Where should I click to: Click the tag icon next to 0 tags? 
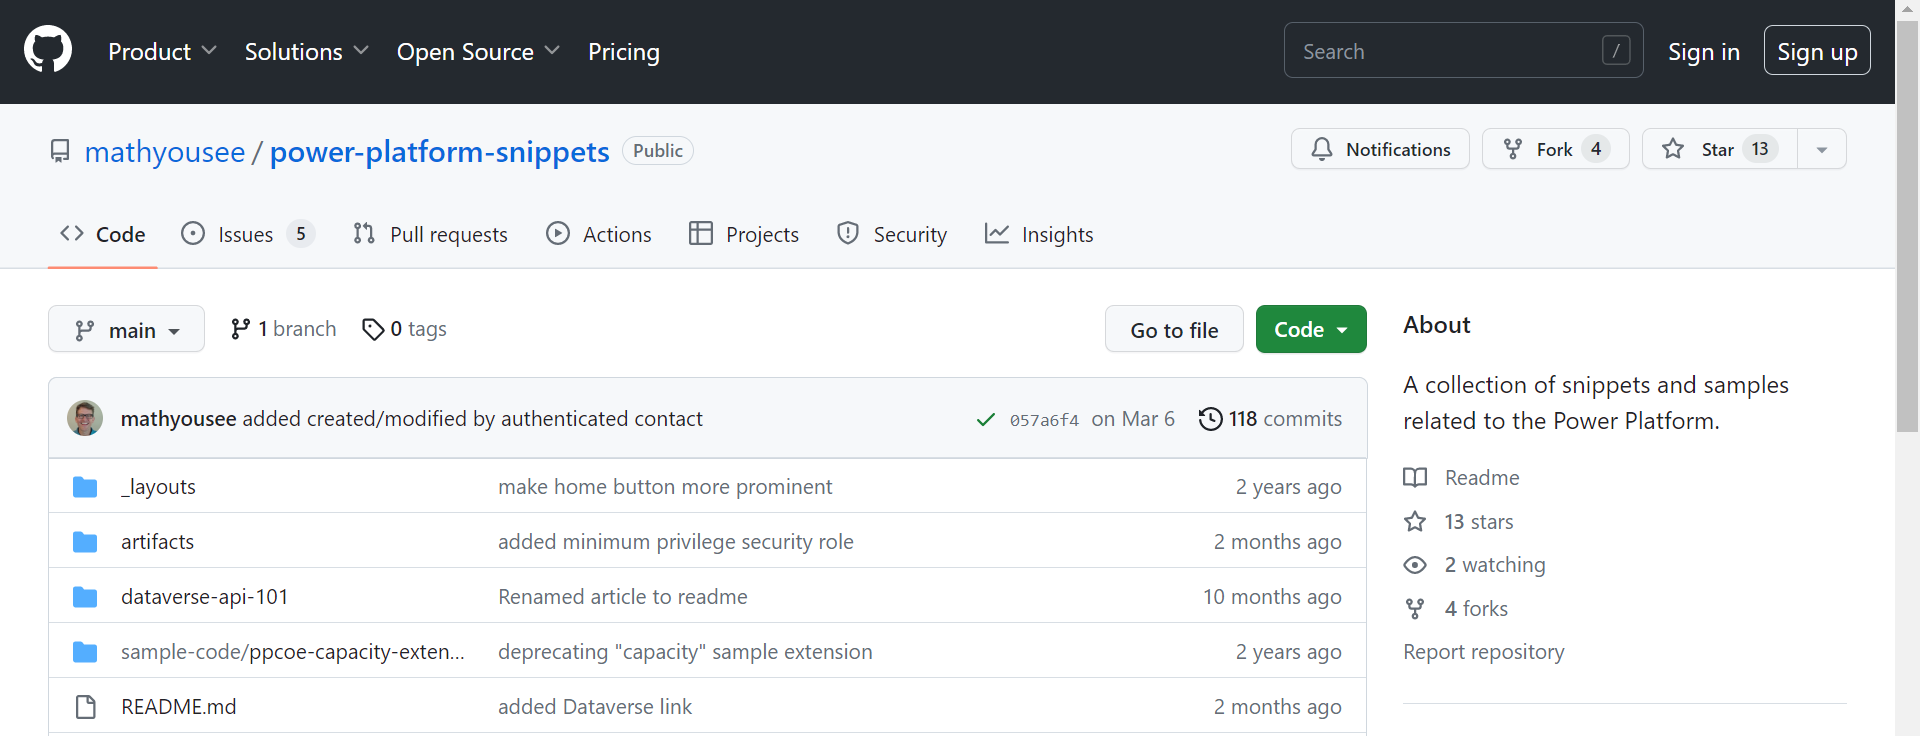point(373,329)
